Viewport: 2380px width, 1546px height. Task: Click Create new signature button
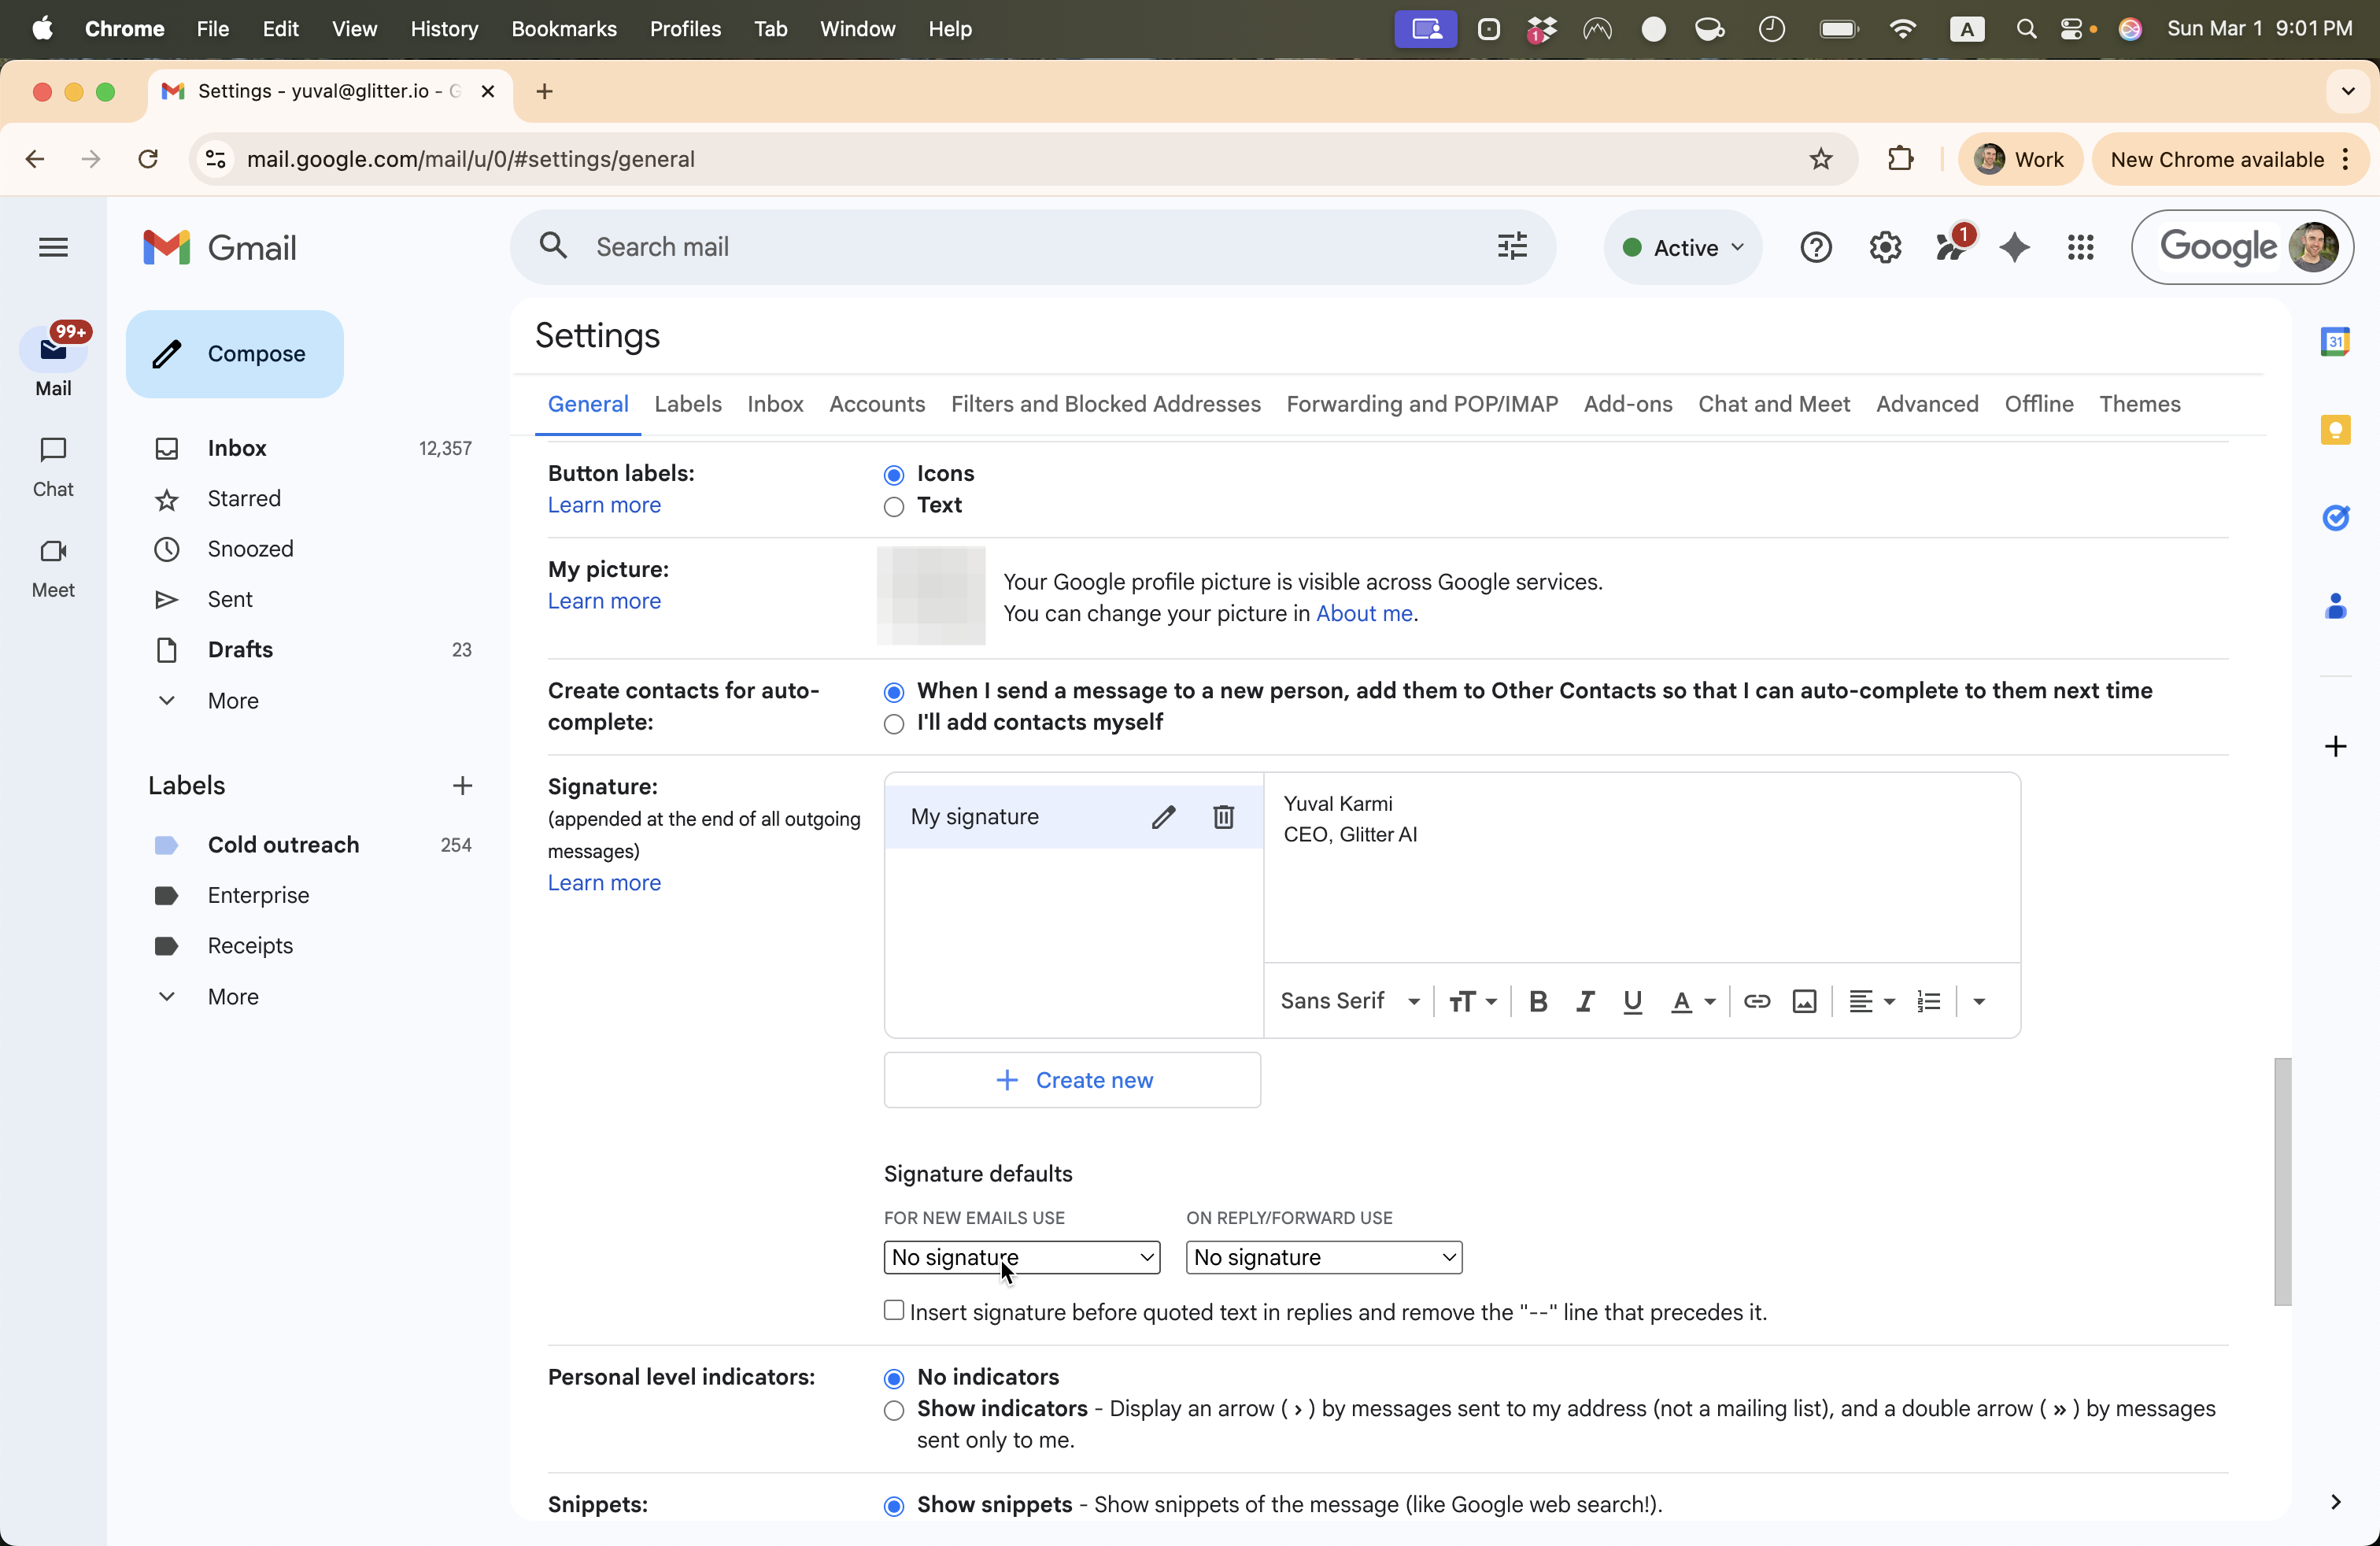pos(1072,1080)
